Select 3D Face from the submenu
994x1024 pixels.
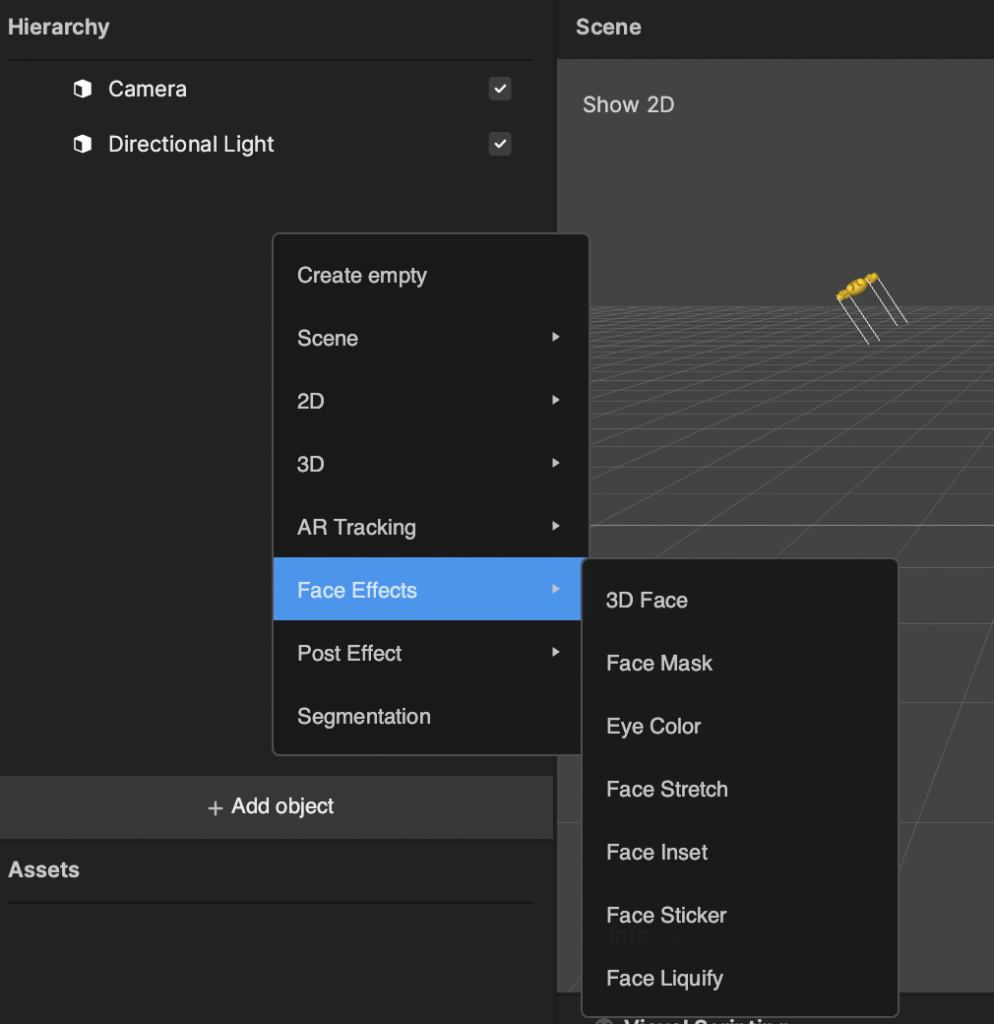click(x=740, y=600)
